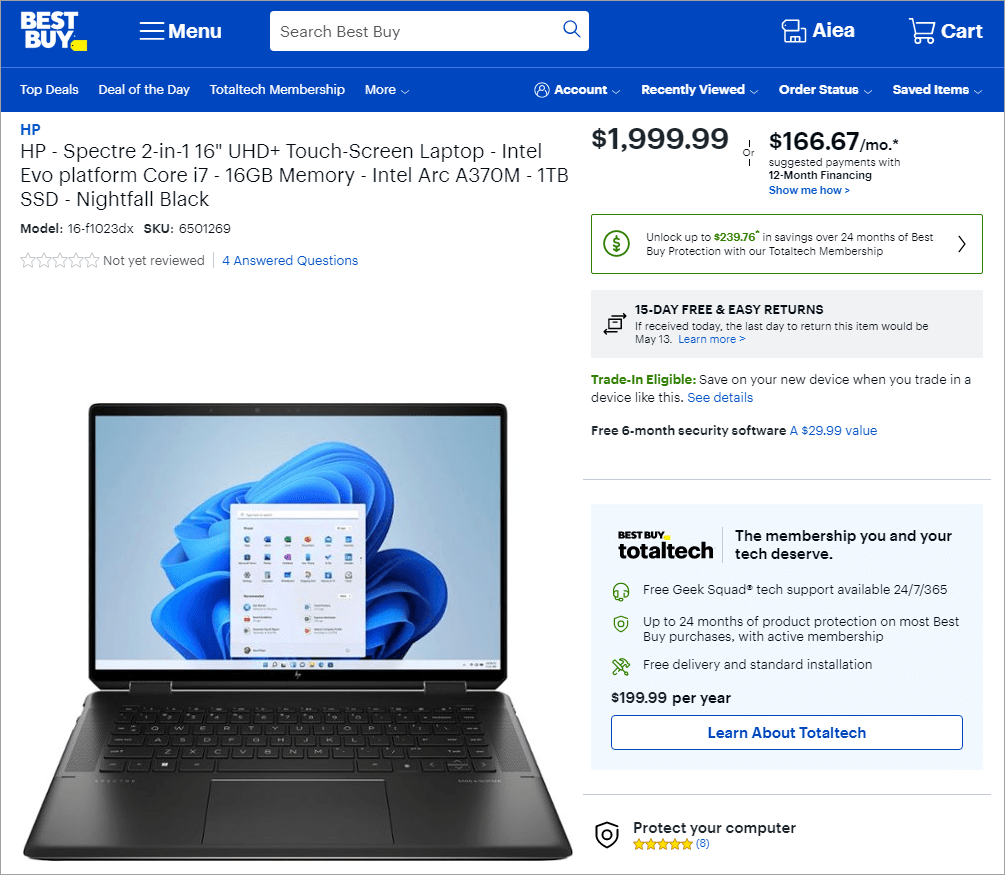Open the hamburger Menu icon
The width and height of the screenshot is (1005, 875).
click(152, 31)
